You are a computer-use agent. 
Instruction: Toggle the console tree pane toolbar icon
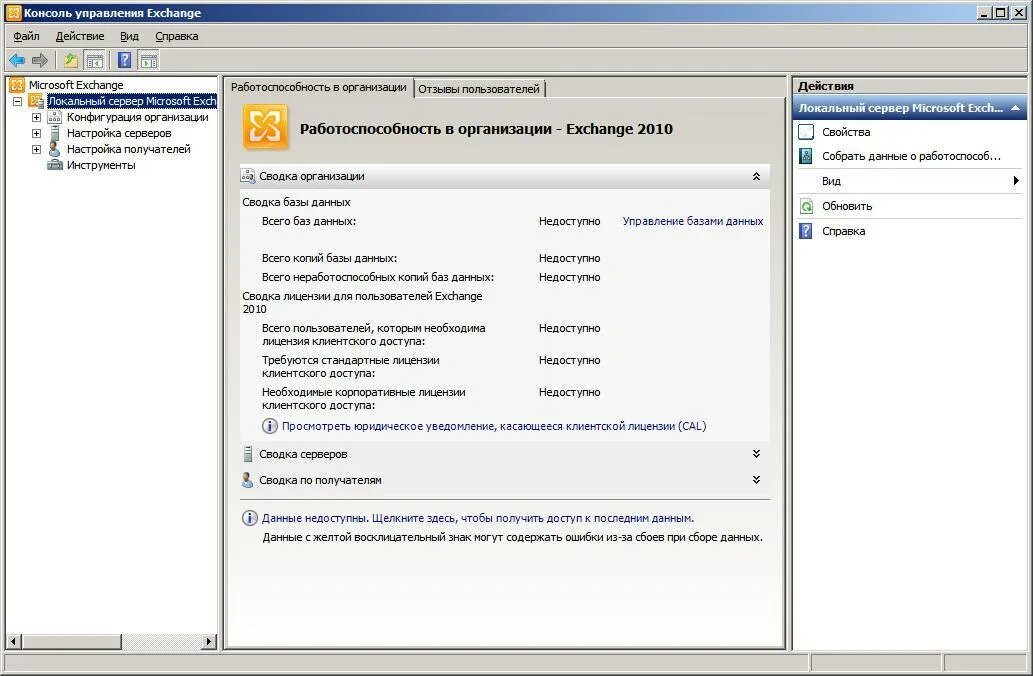pyautogui.click(x=95, y=61)
